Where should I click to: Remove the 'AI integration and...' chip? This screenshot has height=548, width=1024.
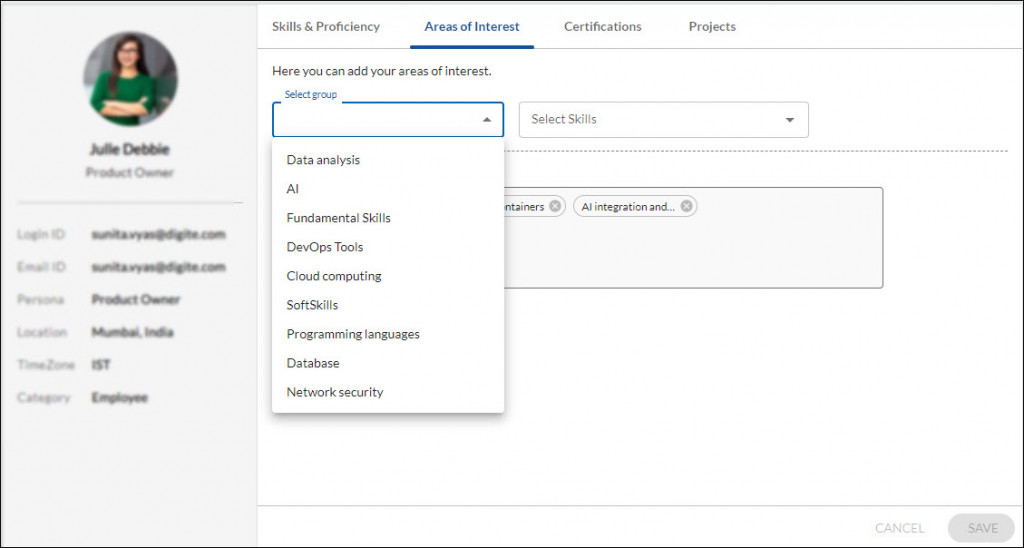pyautogui.click(x=686, y=206)
